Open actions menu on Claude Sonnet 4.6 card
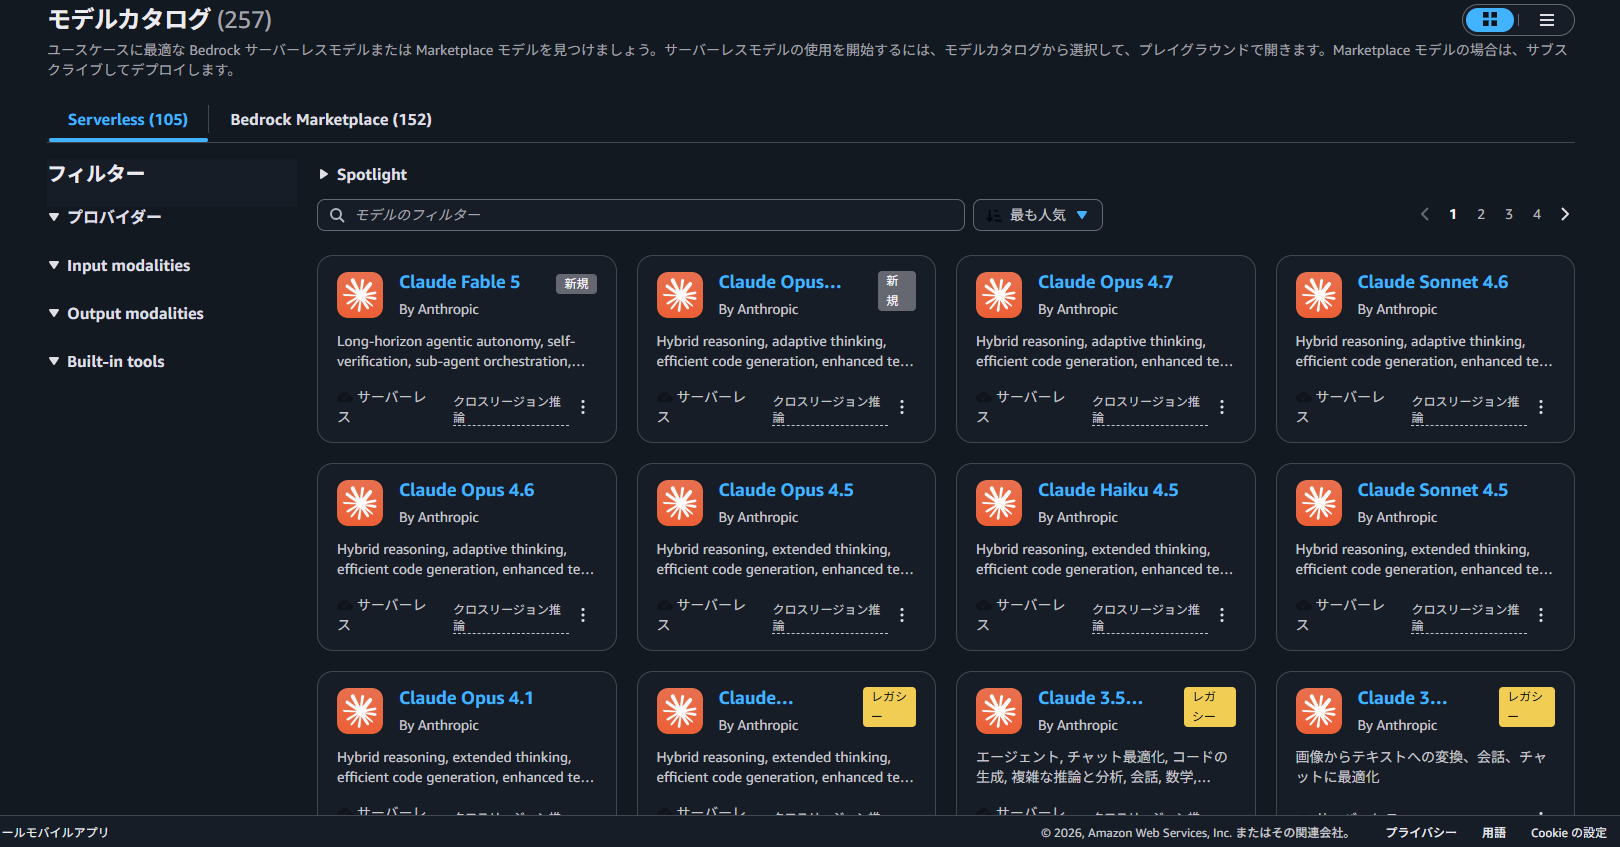 point(1541,407)
